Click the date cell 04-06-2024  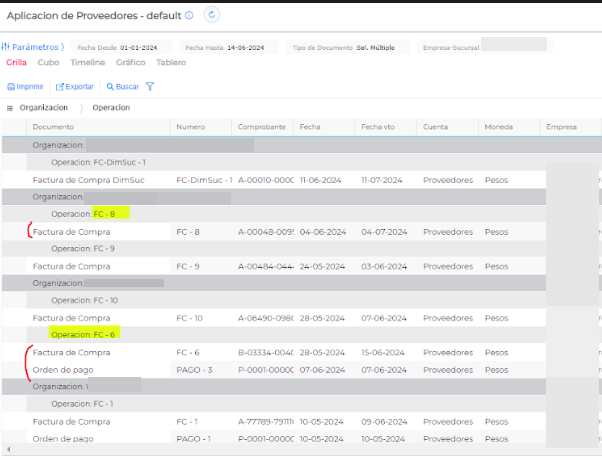tap(322, 232)
